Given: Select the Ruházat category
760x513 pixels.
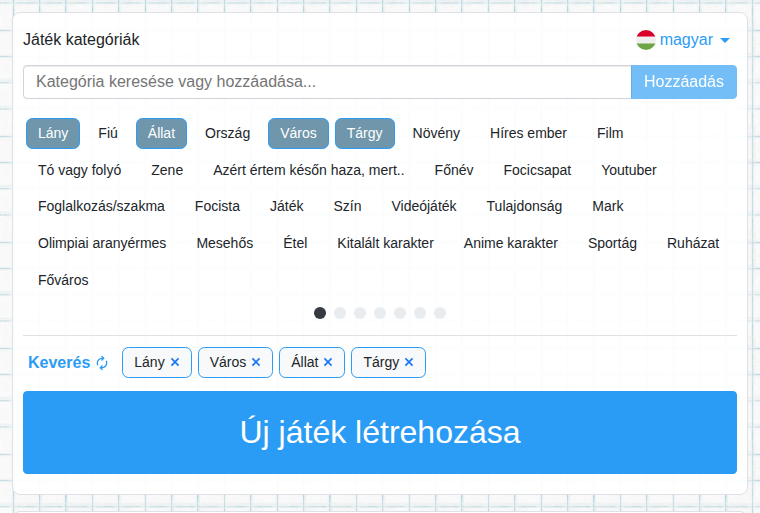Looking at the screenshot, I should coord(693,243).
